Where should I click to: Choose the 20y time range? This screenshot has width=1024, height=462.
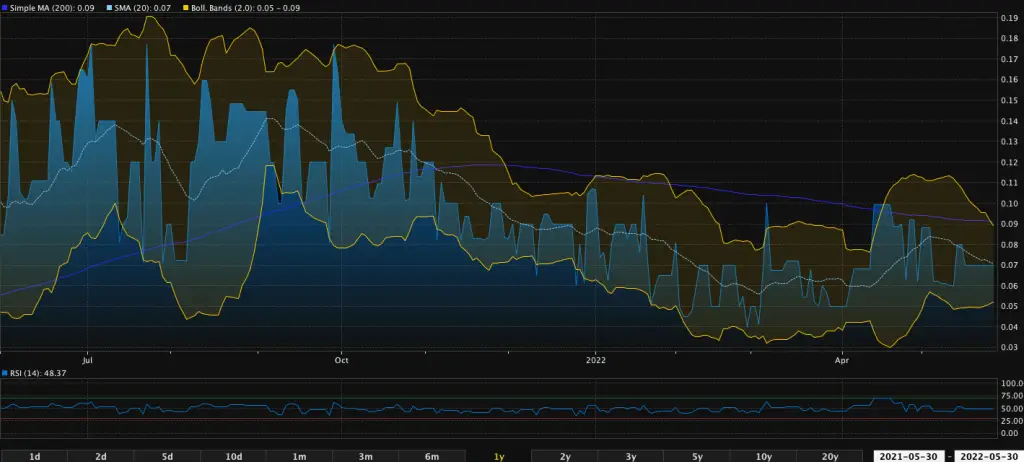[829, 456]
